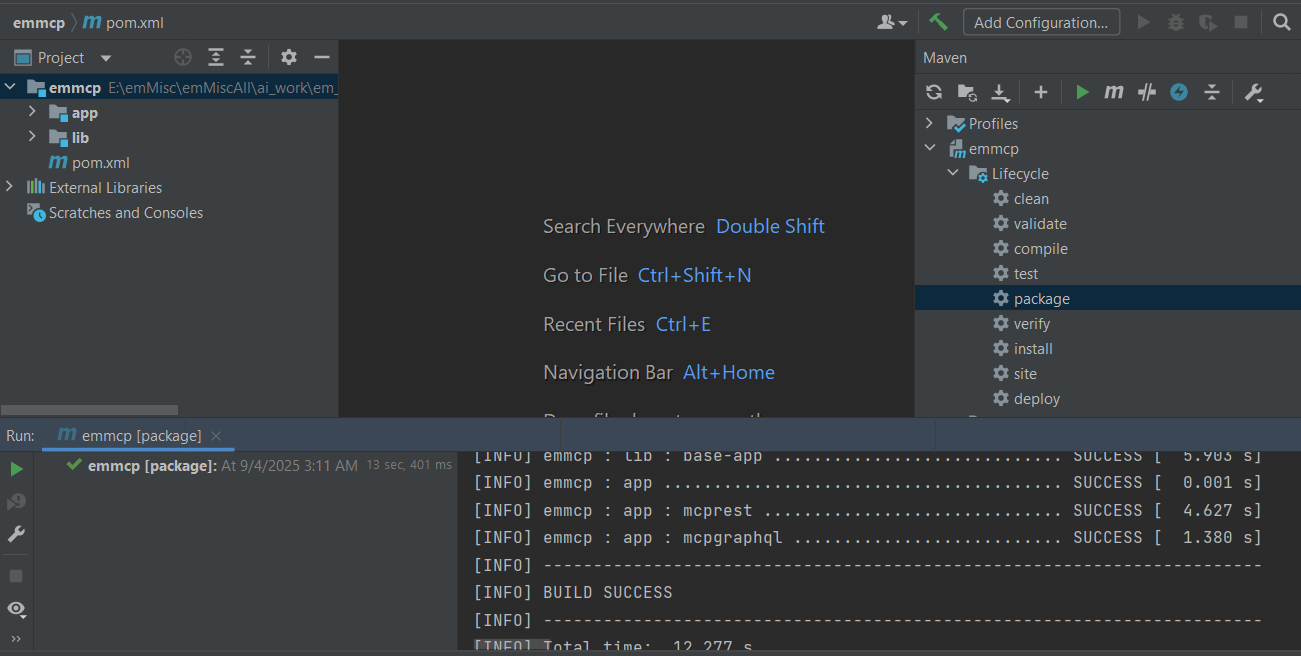Toggle the eye icon in Run panel
The width and height of the screenshot is (1301, 656).
pos(16,608)
